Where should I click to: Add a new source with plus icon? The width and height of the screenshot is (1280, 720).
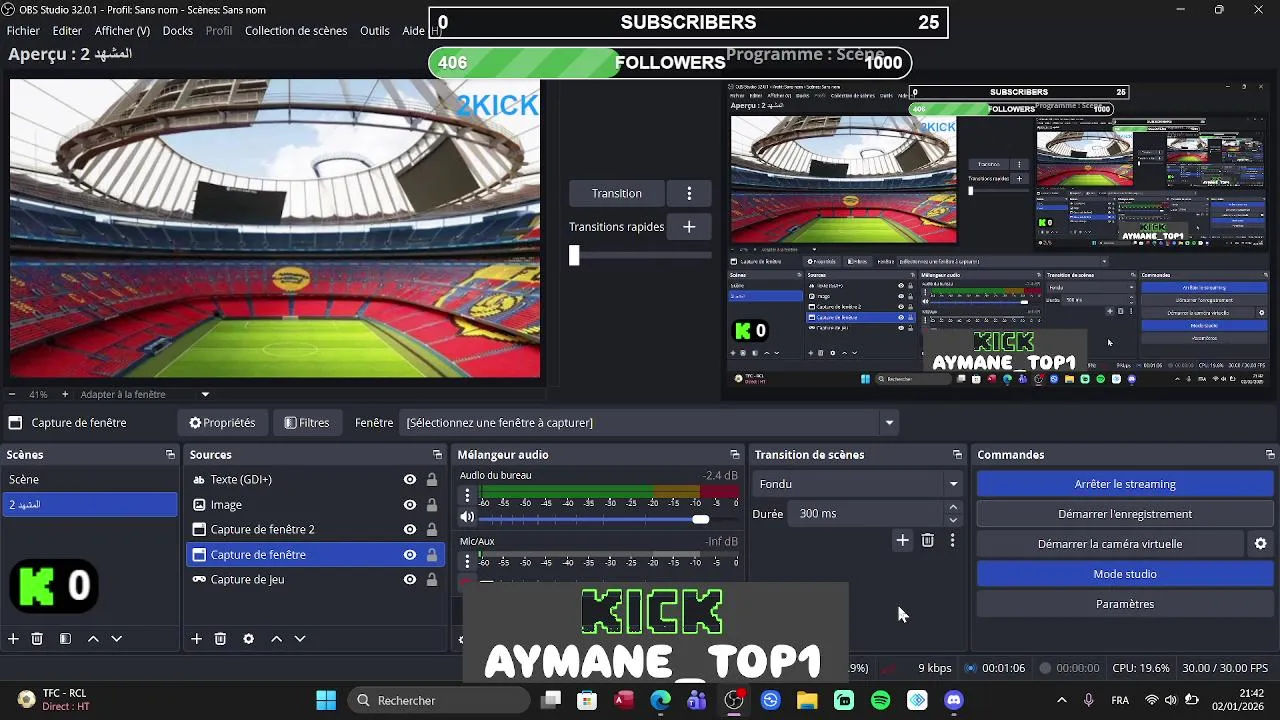[x=196, y=639]
